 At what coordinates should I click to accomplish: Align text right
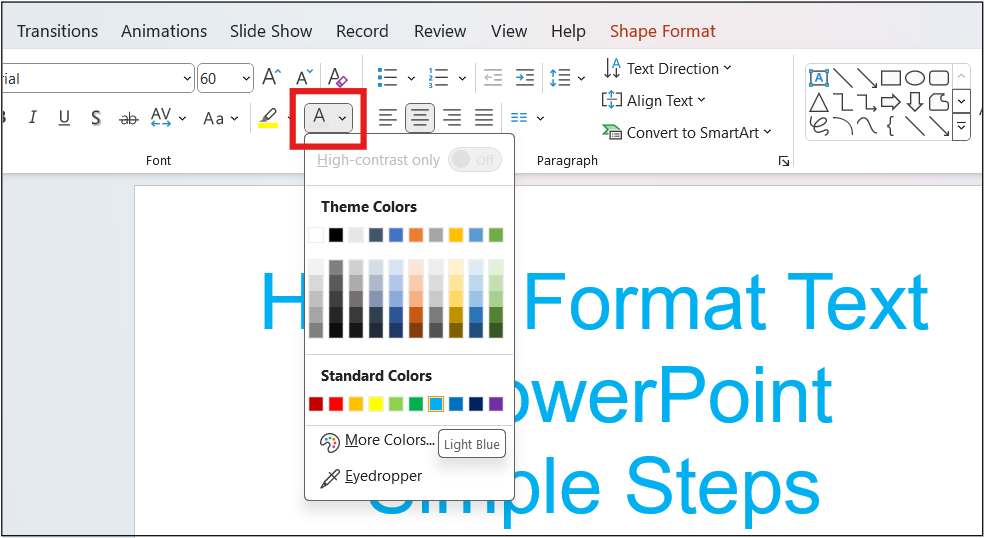[452, 117]
